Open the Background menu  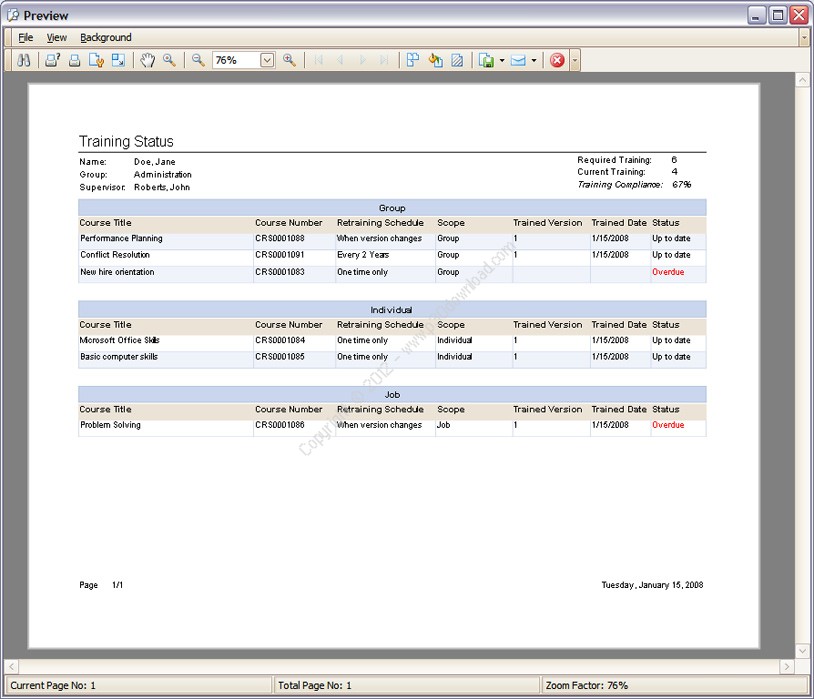click(106, 37)
